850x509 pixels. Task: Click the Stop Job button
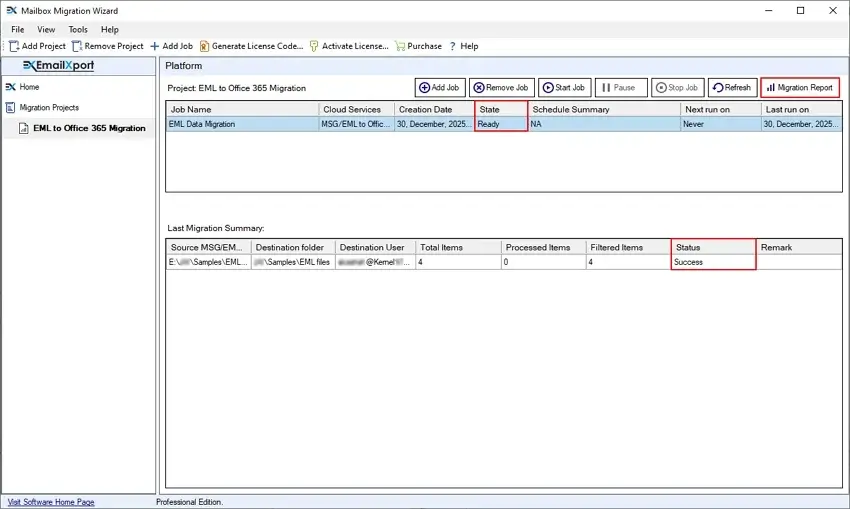(678, 87)
